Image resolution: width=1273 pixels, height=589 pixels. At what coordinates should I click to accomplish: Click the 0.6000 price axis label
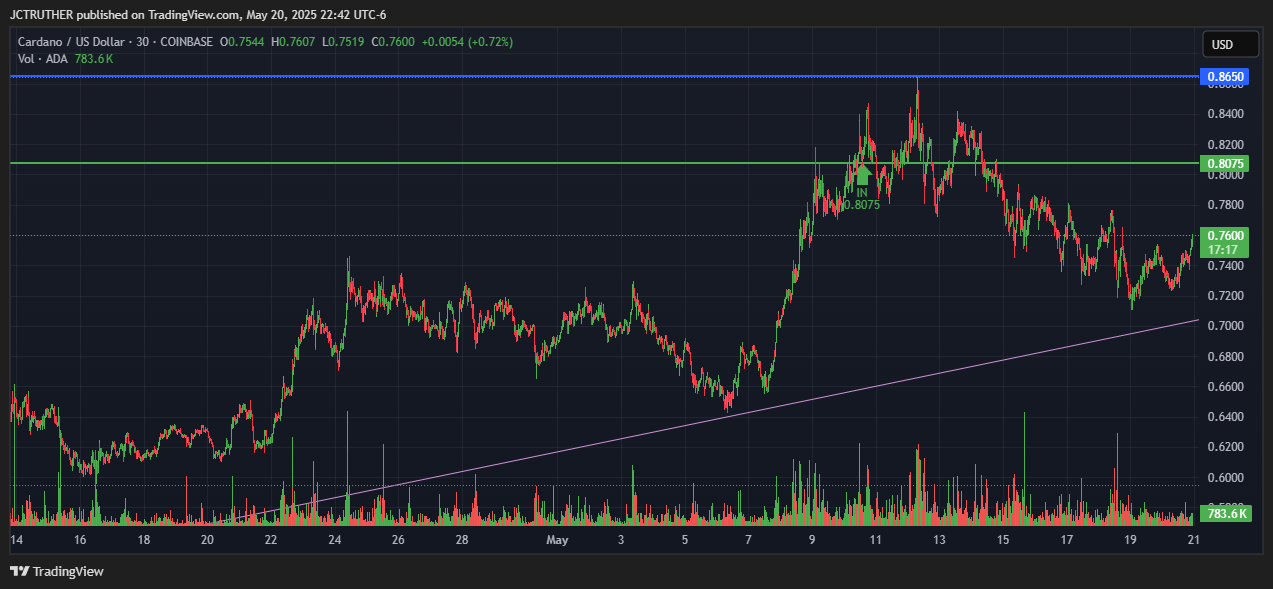pyautogui.click(x=1225, y=477)
